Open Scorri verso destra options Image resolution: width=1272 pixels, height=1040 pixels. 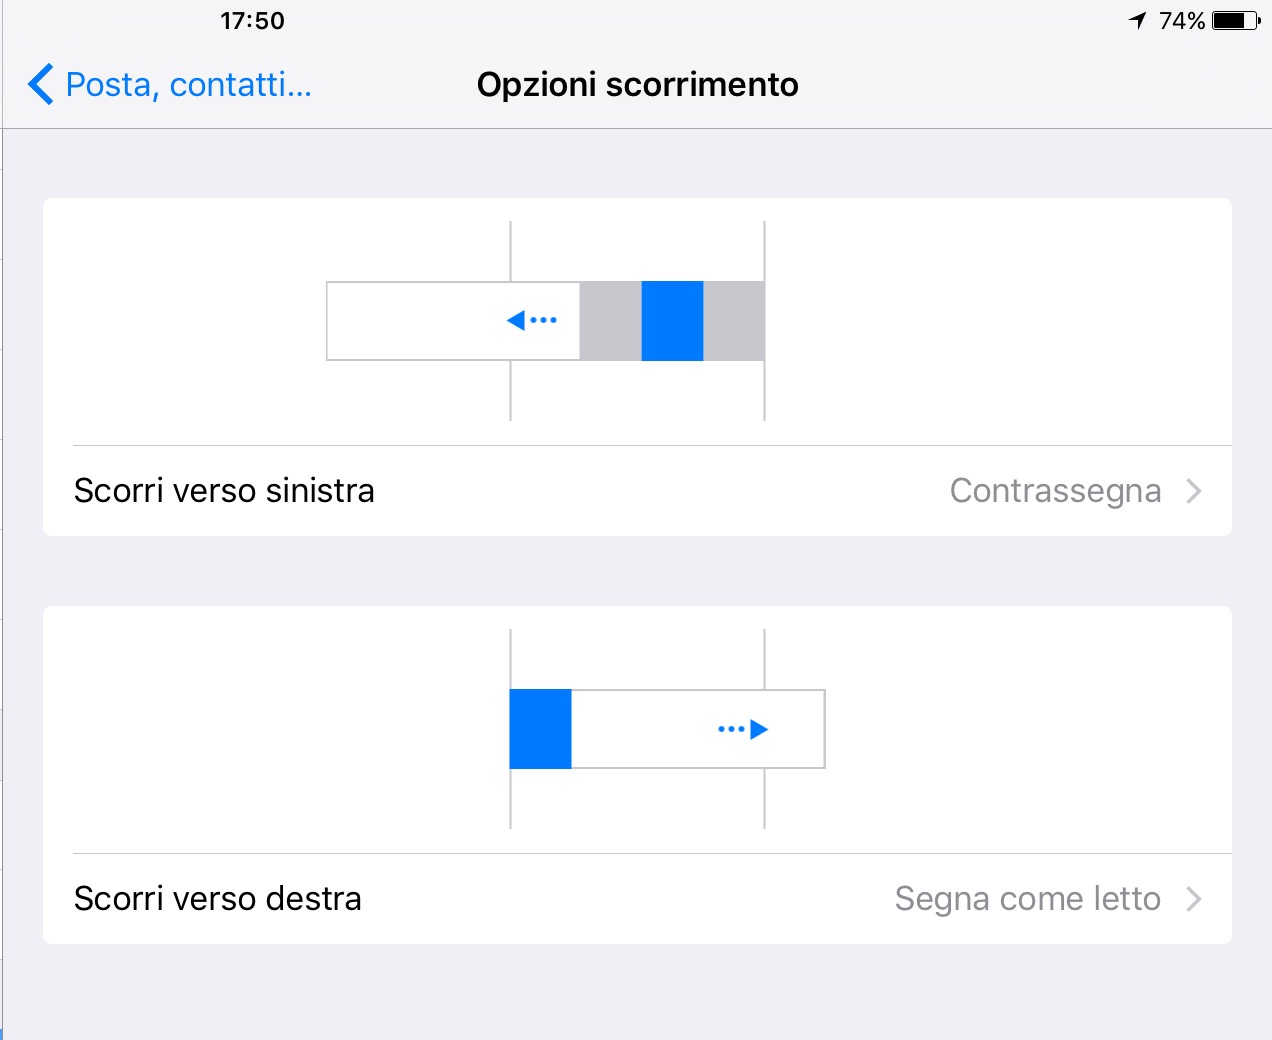coord(637,899)
